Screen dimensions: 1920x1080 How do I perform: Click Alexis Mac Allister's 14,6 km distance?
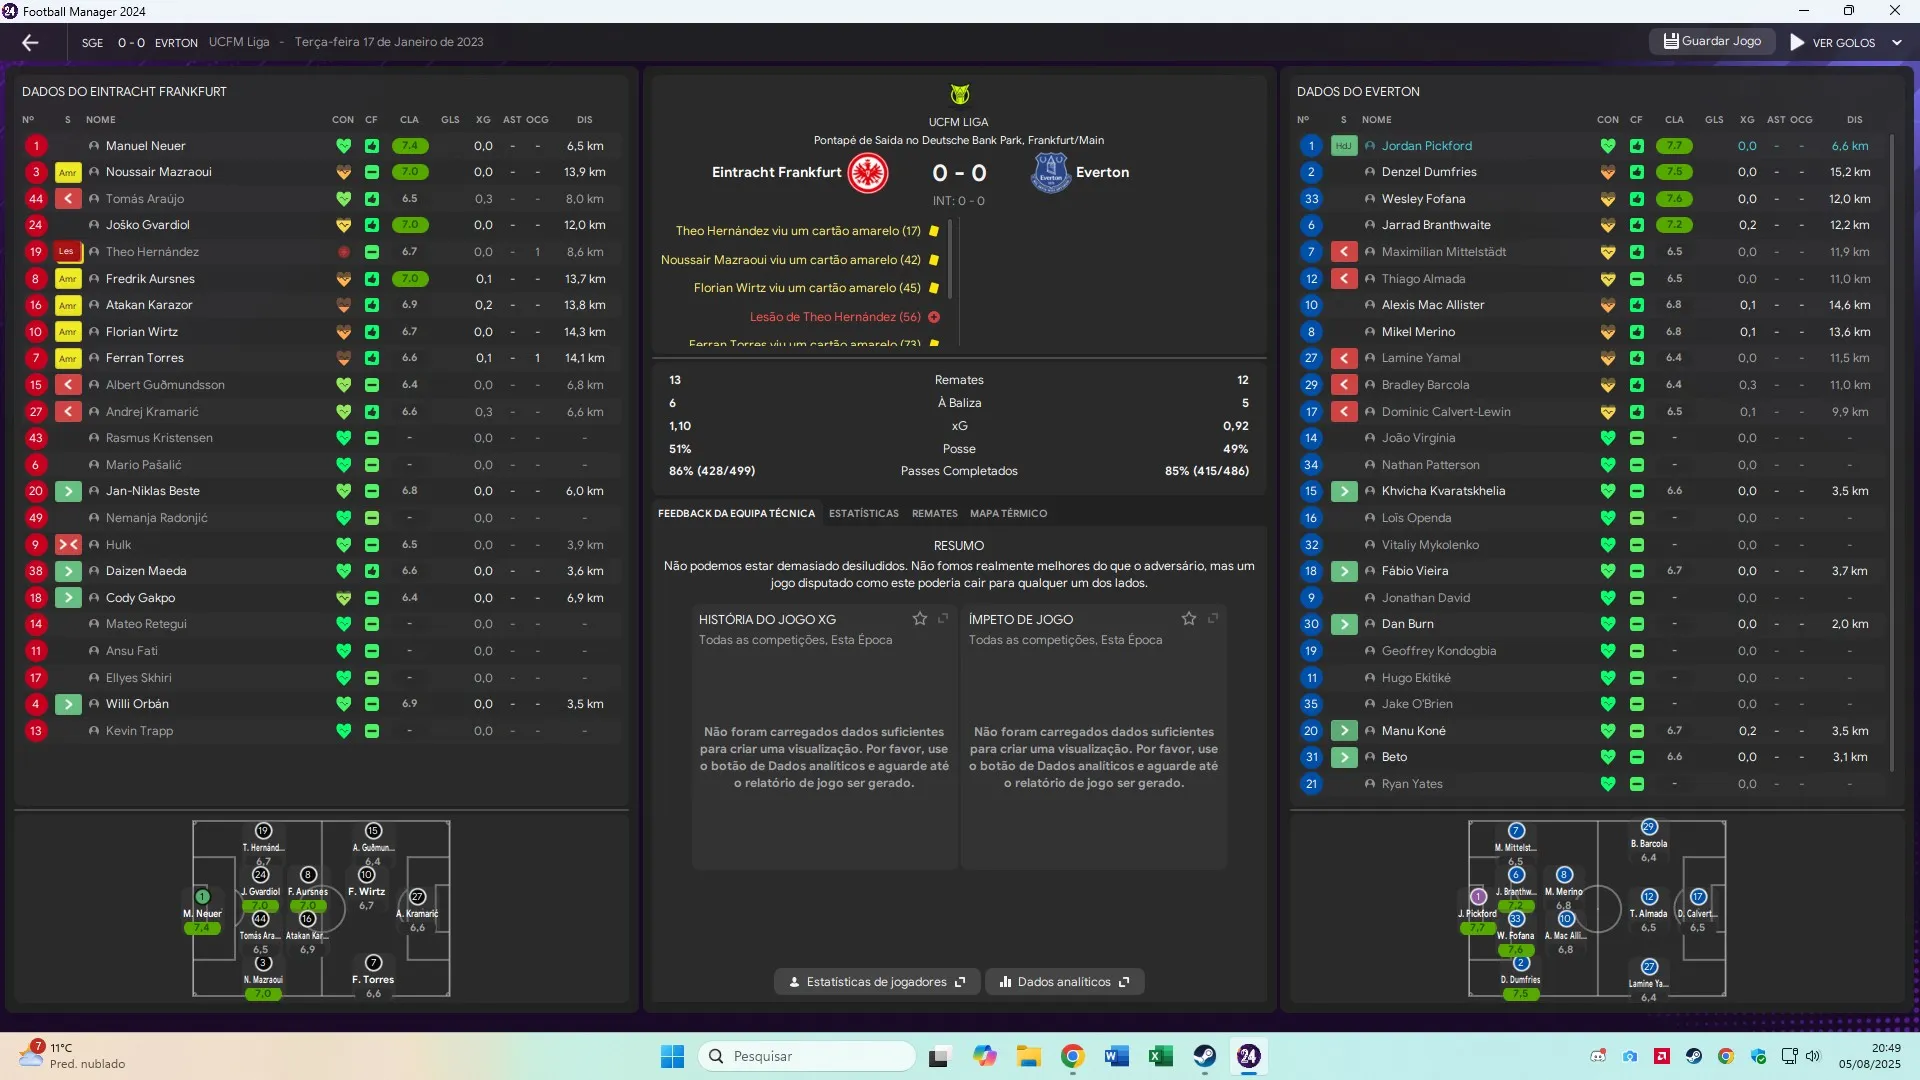pyautogui.click(x=1849, y=305)
